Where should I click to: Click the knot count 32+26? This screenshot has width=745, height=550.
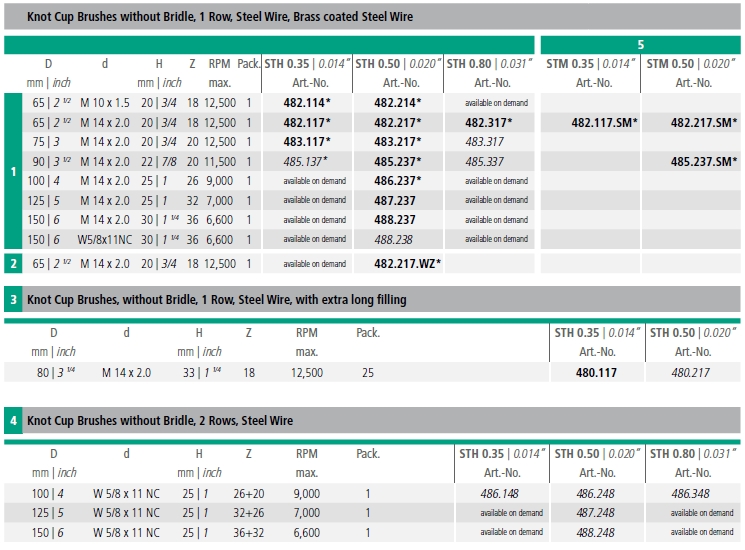248,513
